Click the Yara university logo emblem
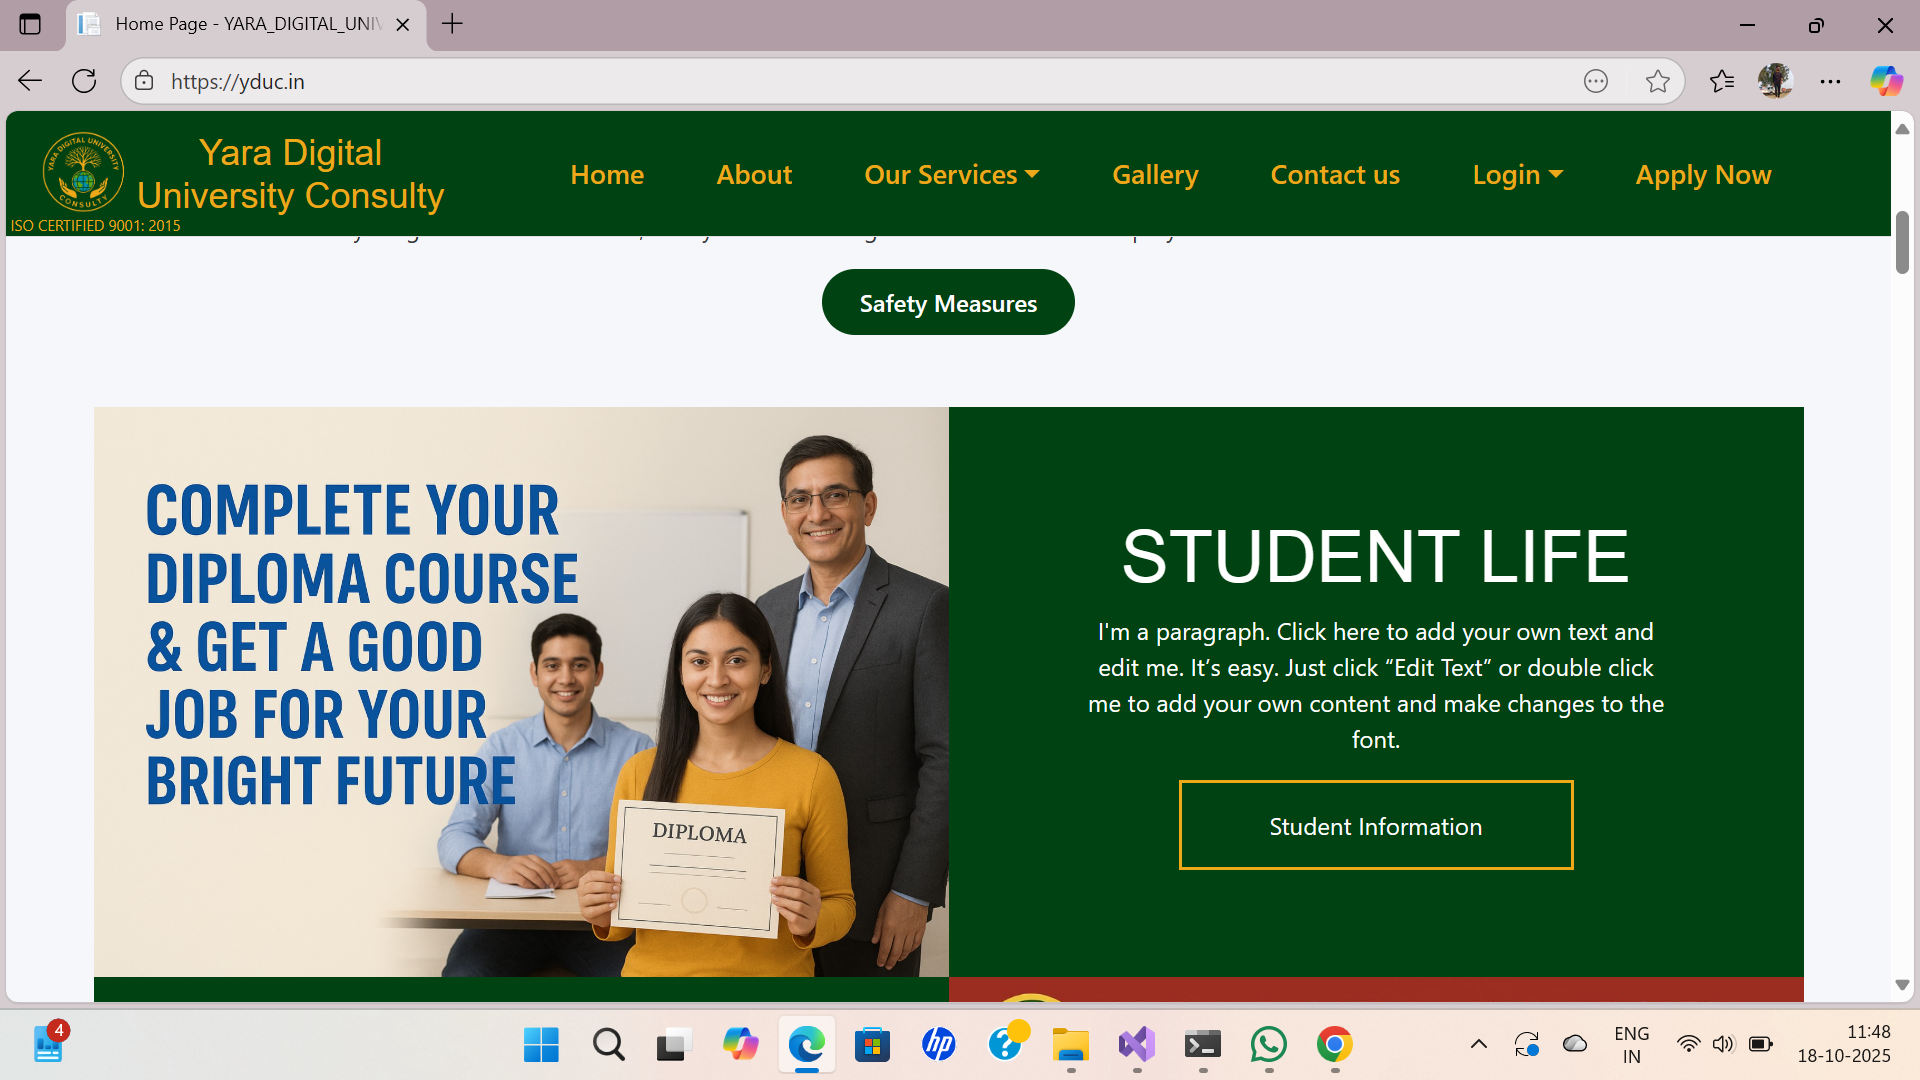Image resolution: width=1920 pixels, height=1080 pixels. [83, 172]
